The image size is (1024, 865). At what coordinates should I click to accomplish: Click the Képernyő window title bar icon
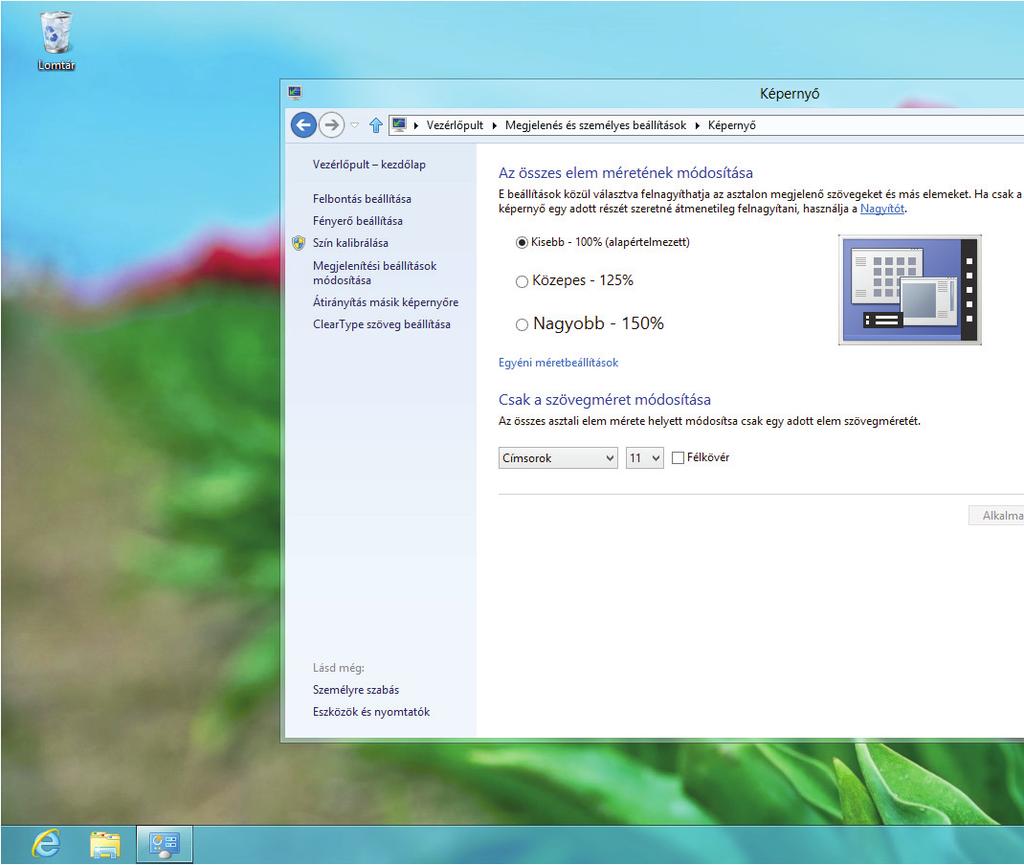click(x=295, y=93)
